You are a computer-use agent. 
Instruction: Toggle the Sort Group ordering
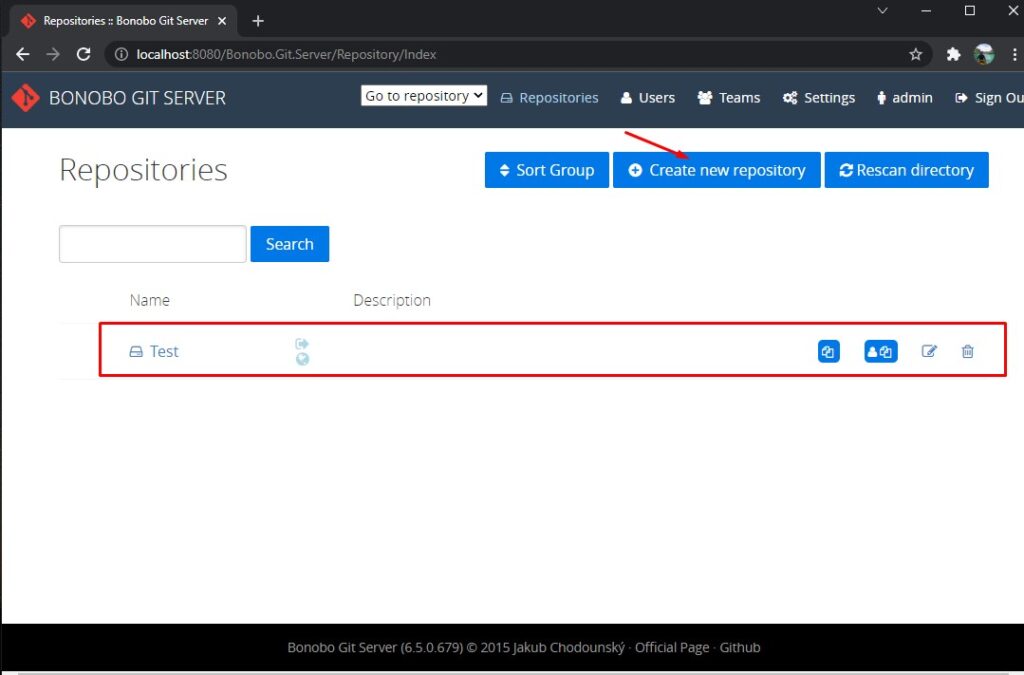[547, 170]
